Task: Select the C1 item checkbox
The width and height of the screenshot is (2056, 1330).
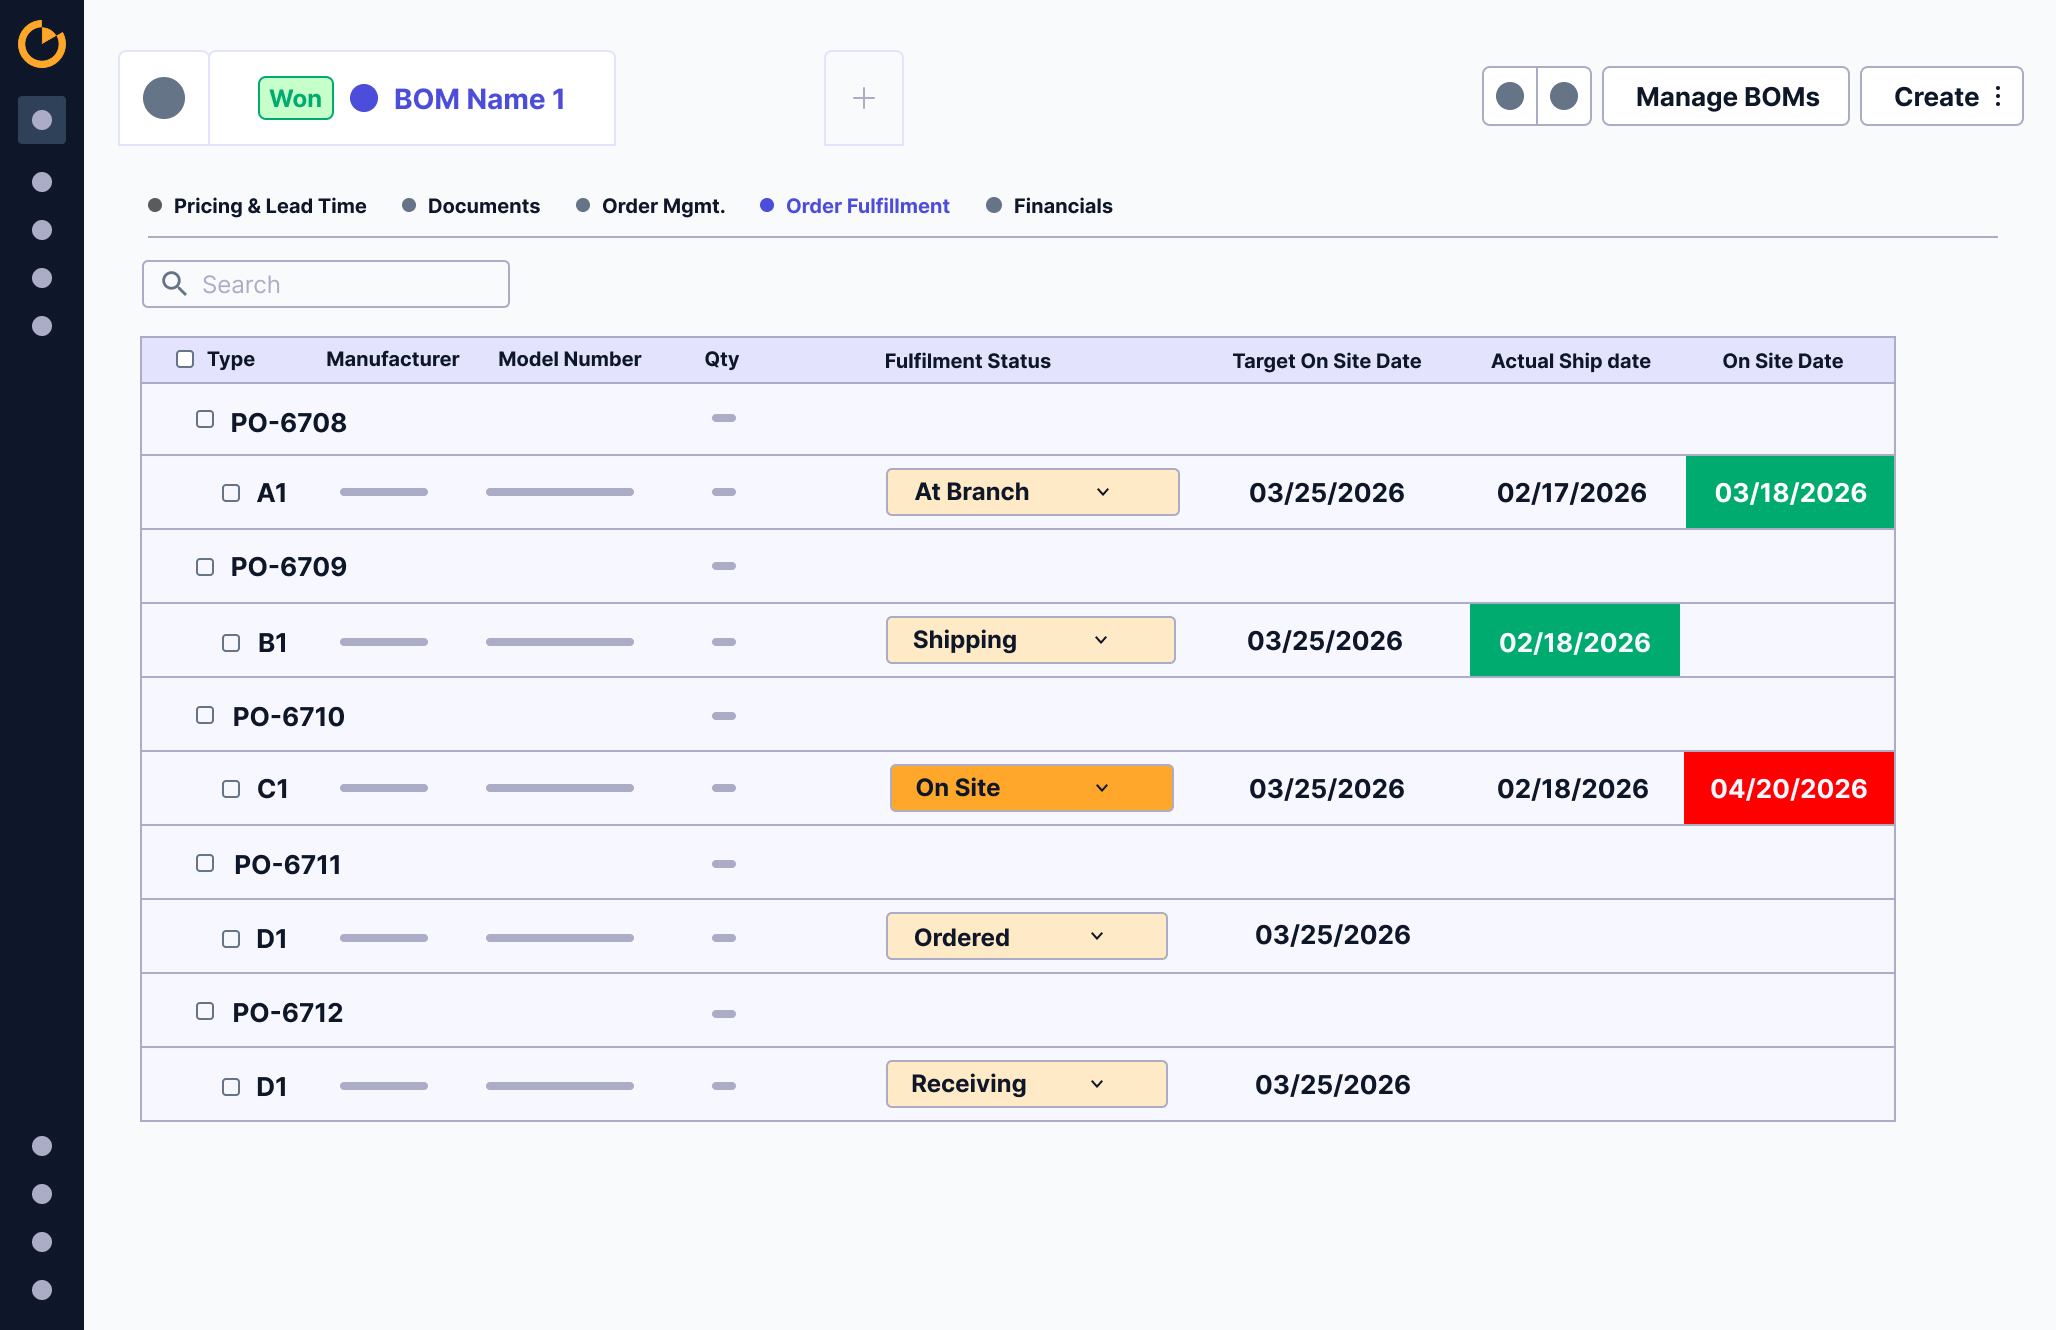Action: click(231, 789)
